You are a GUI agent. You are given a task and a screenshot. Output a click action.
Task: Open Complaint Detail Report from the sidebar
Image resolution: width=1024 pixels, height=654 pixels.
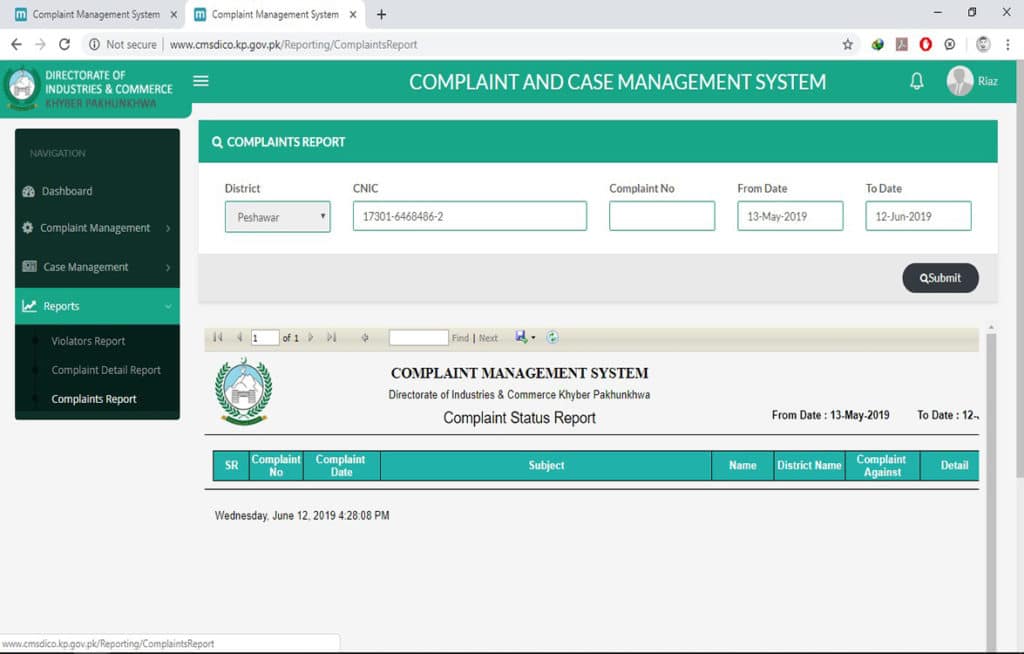tap(106, 370)
